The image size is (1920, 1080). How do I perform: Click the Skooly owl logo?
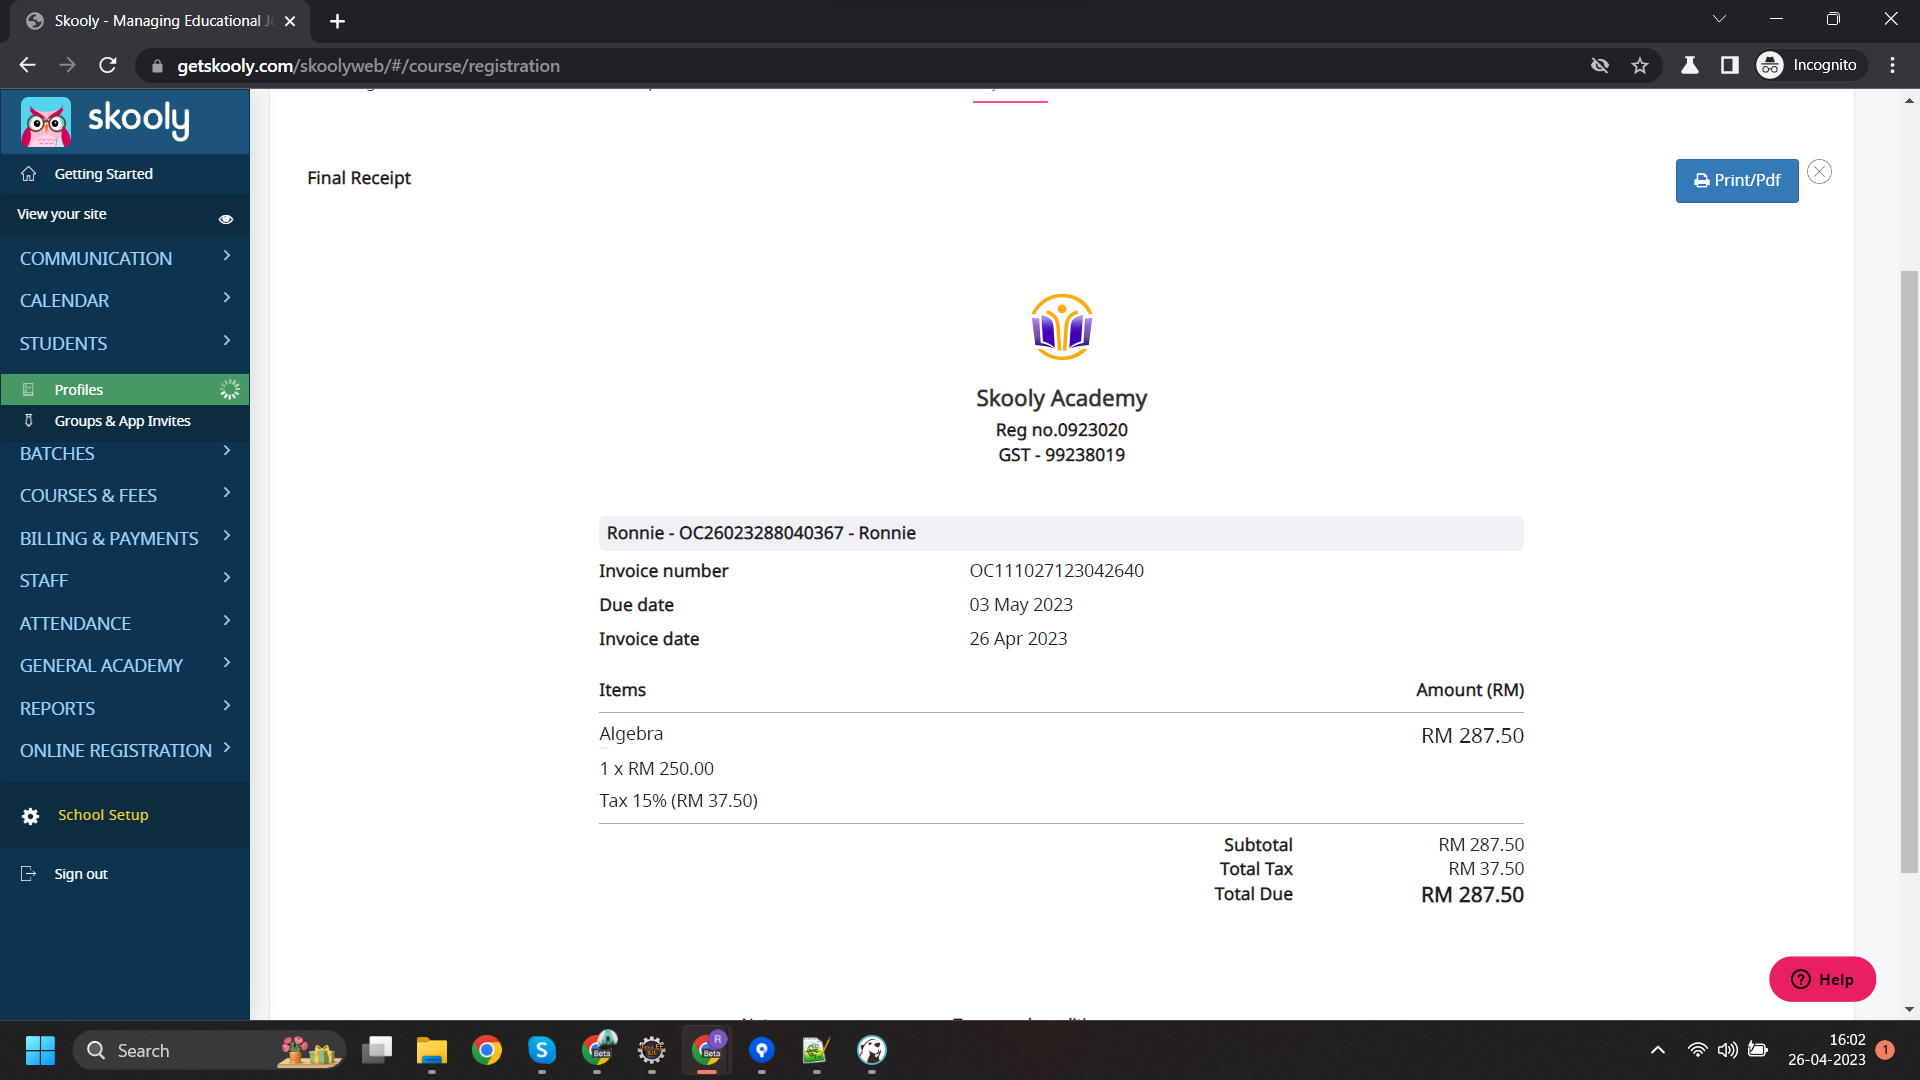[46, 122]
